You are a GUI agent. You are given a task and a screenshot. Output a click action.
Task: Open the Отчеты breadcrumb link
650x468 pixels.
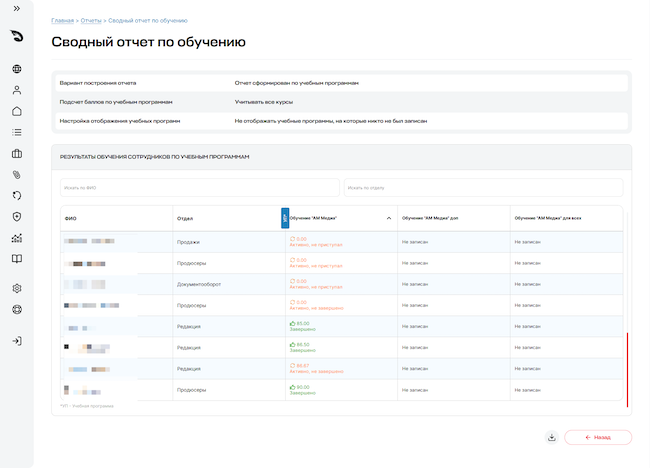[91, 20]
